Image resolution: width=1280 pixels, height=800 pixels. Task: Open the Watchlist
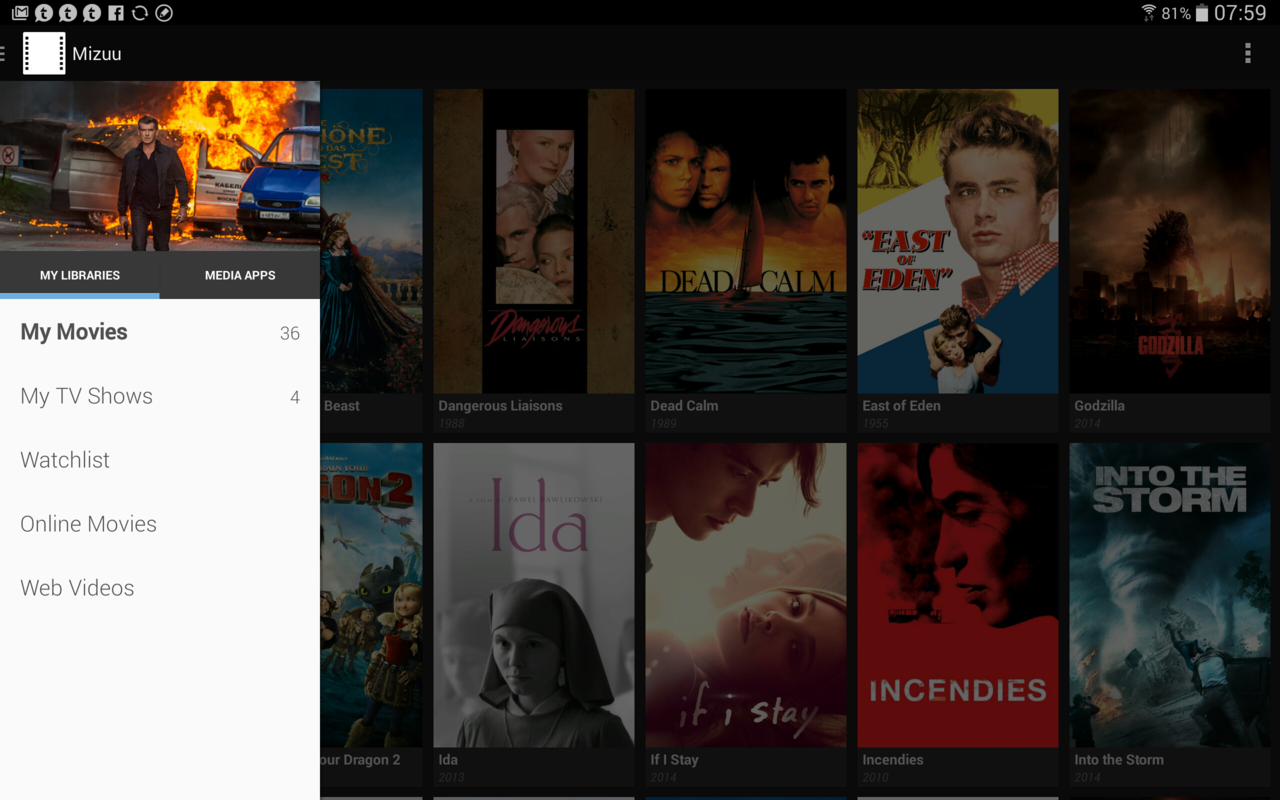pyautogui.click(x=160, y=460)
